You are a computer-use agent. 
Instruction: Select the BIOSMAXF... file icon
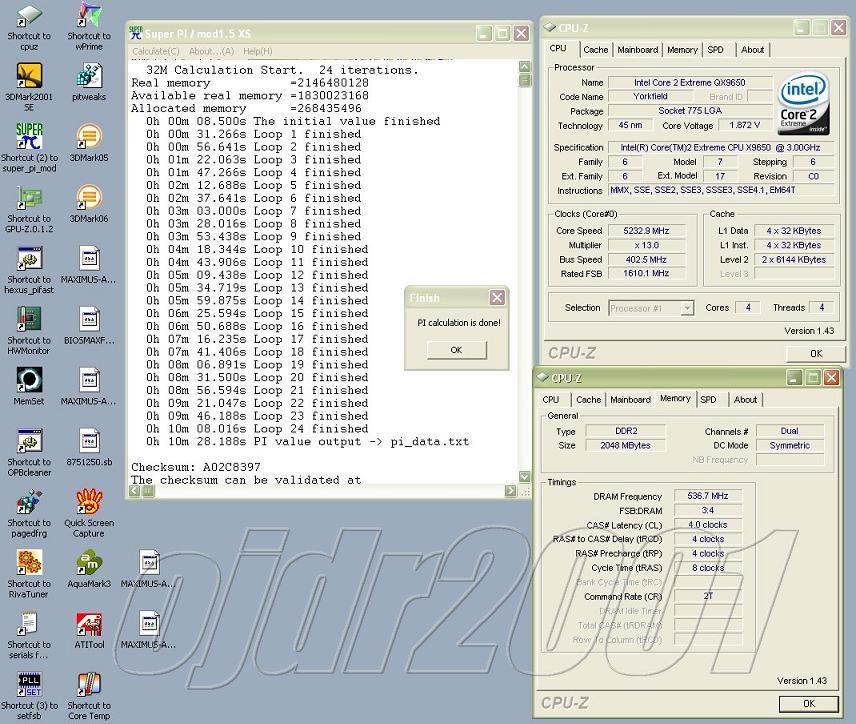point(89,327)
